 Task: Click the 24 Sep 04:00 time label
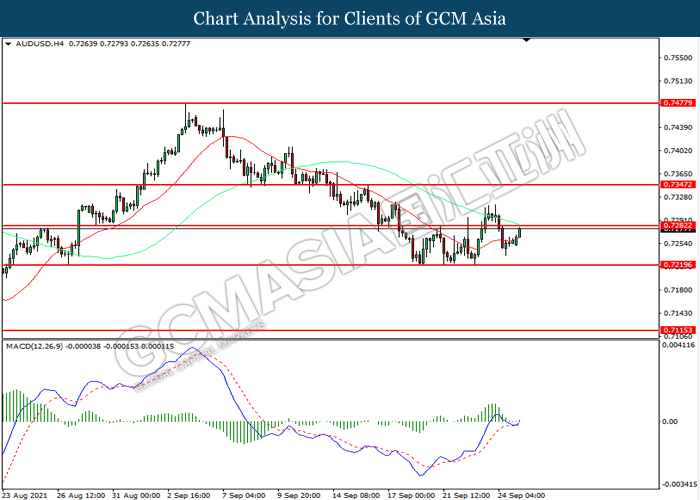(x=522, y=496)
